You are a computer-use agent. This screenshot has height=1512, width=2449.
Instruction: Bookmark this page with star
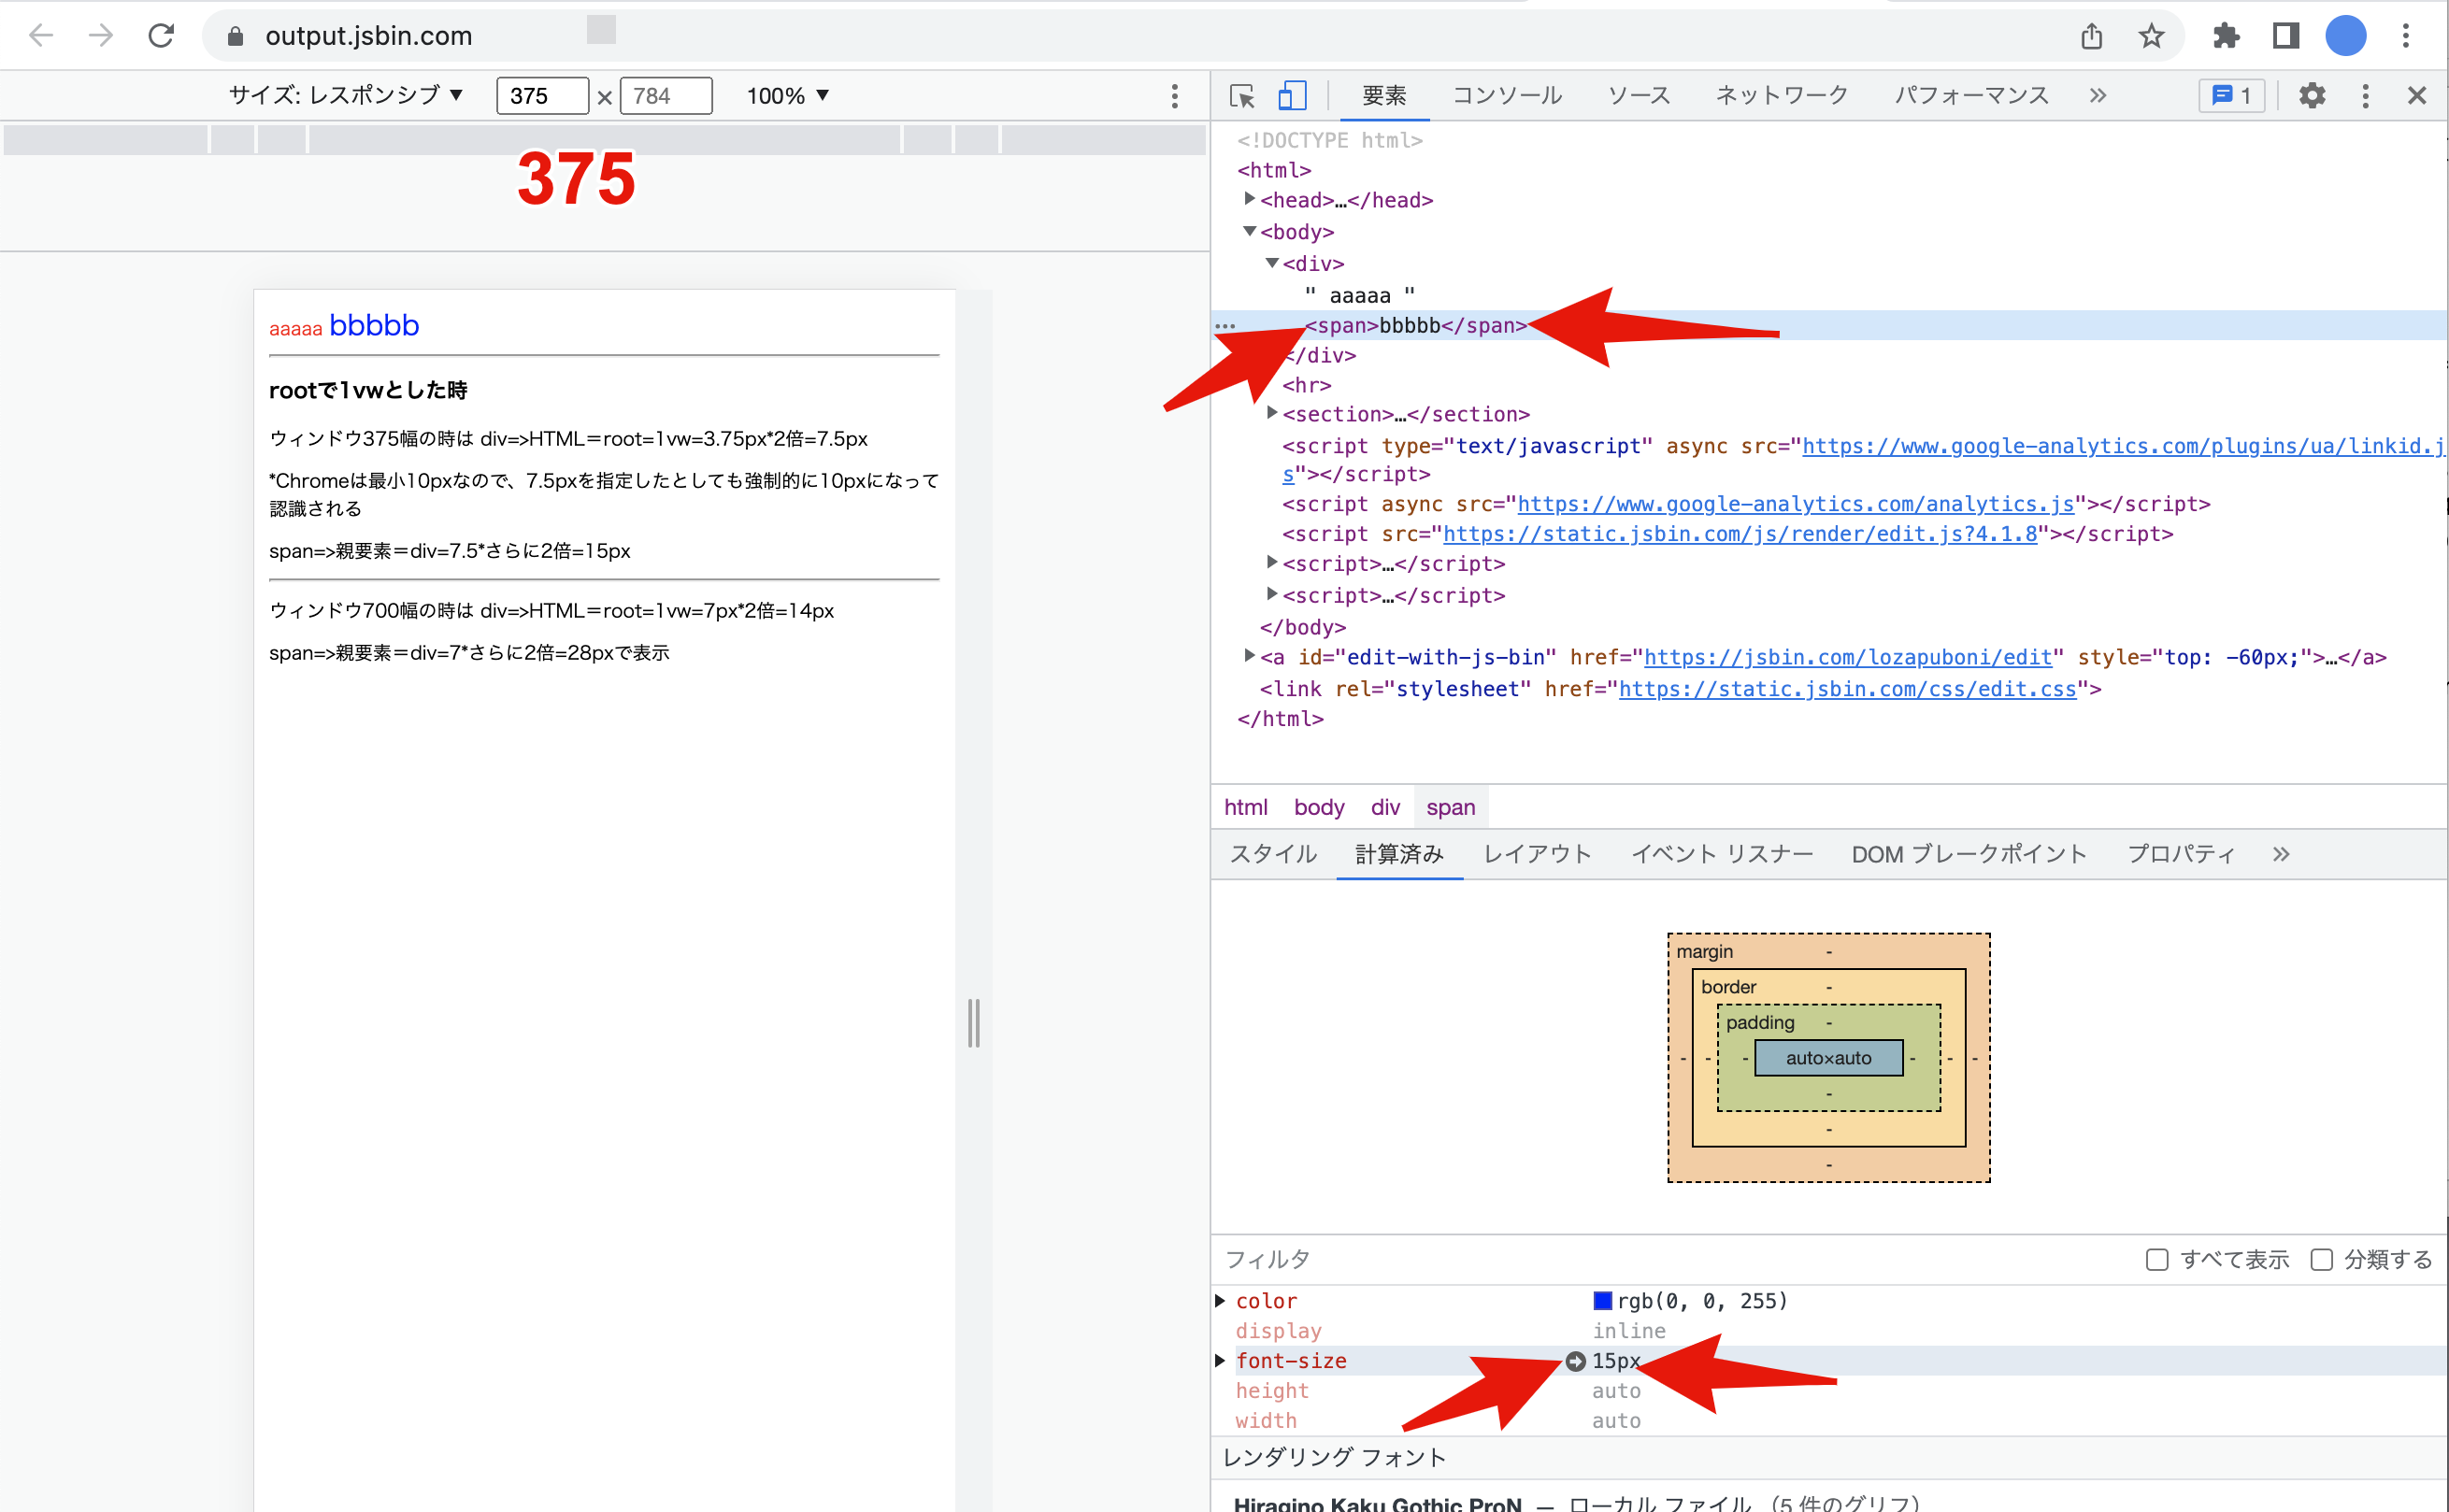pyautogui.click(x=2151, y=37)
